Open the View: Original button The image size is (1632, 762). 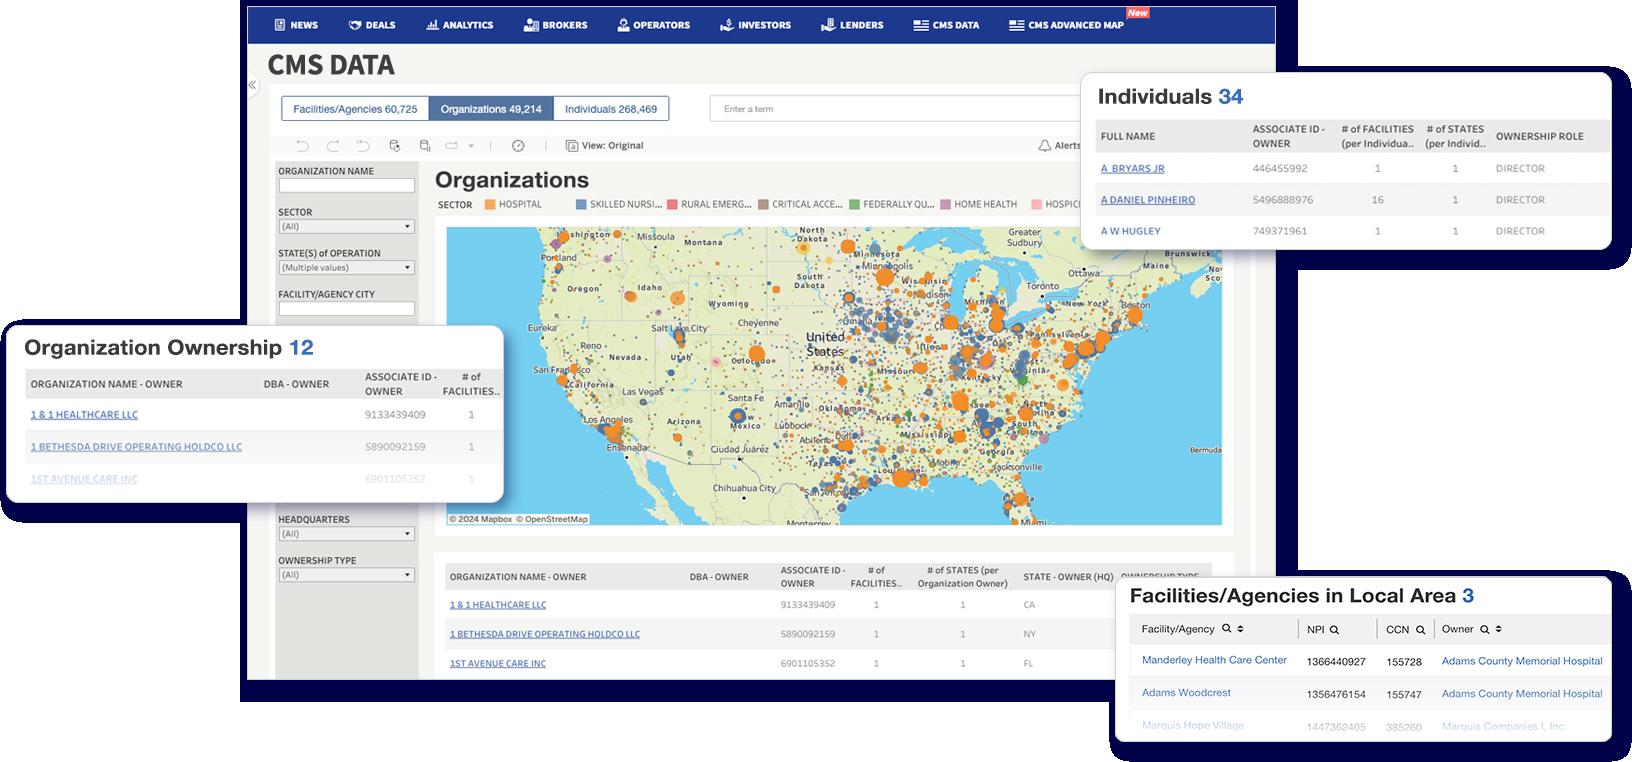click(604, 146)
